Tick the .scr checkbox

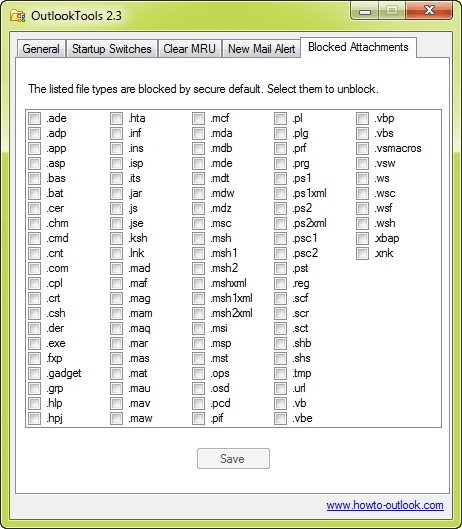click(280, 313)
